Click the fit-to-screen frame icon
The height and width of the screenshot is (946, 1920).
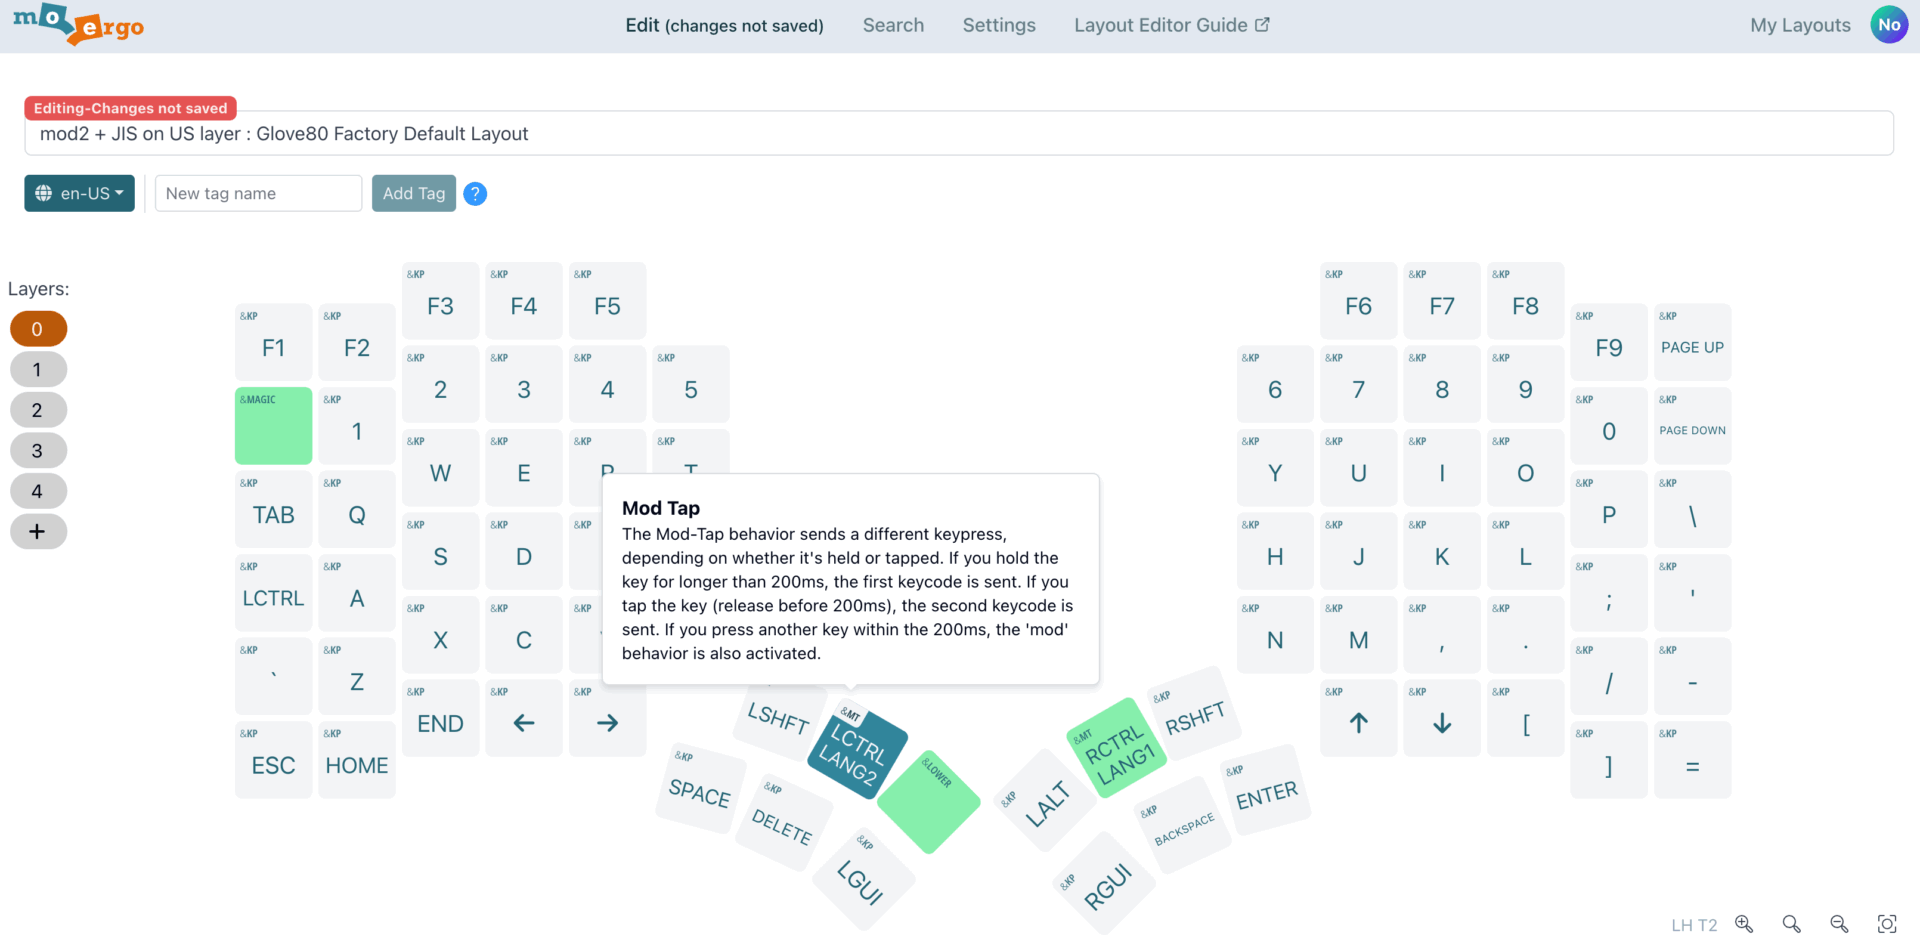pyautogui.click(x=1887, y=924)
